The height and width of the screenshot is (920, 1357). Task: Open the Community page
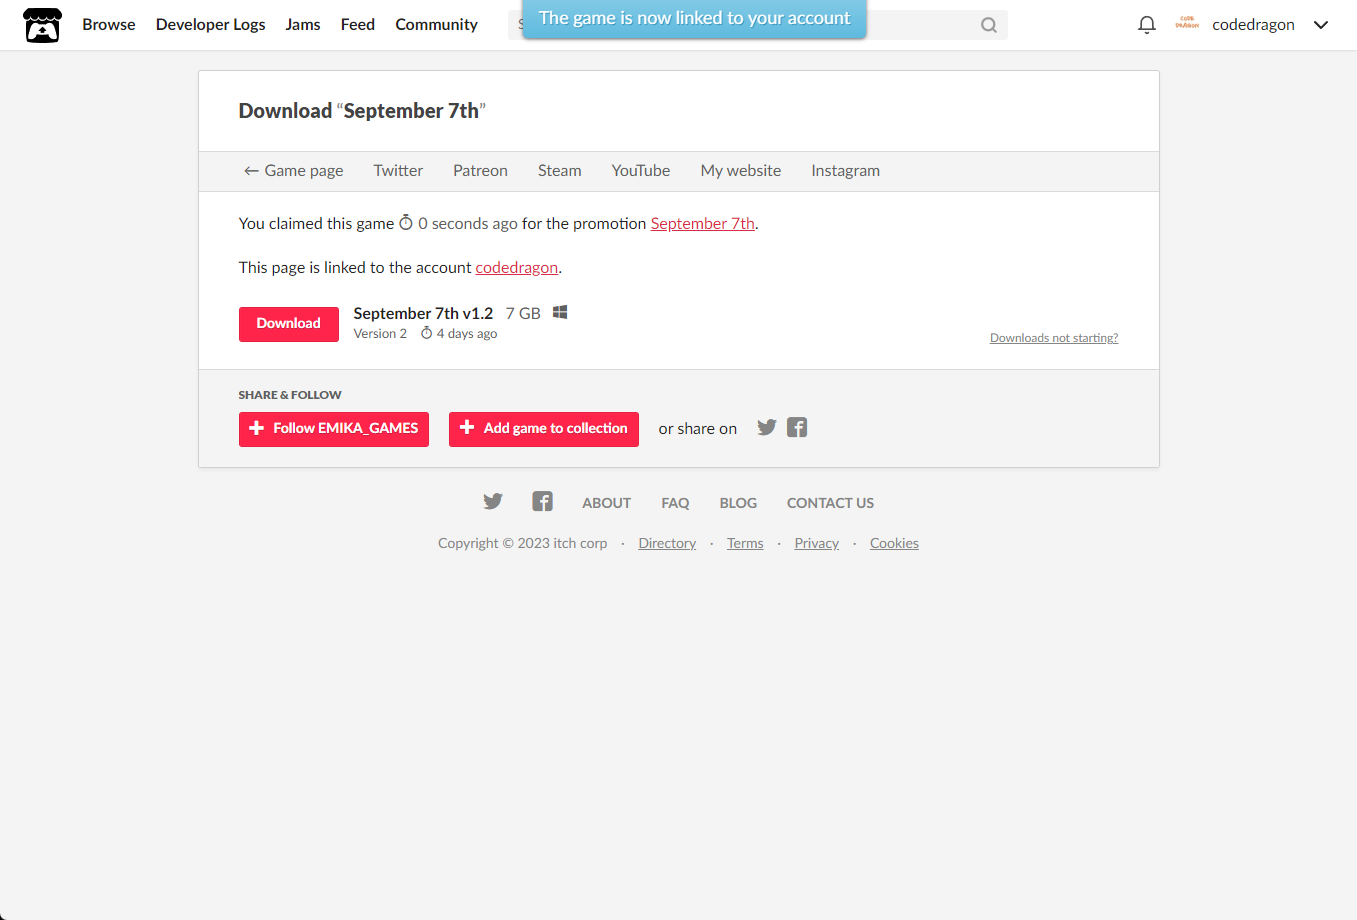437,25
